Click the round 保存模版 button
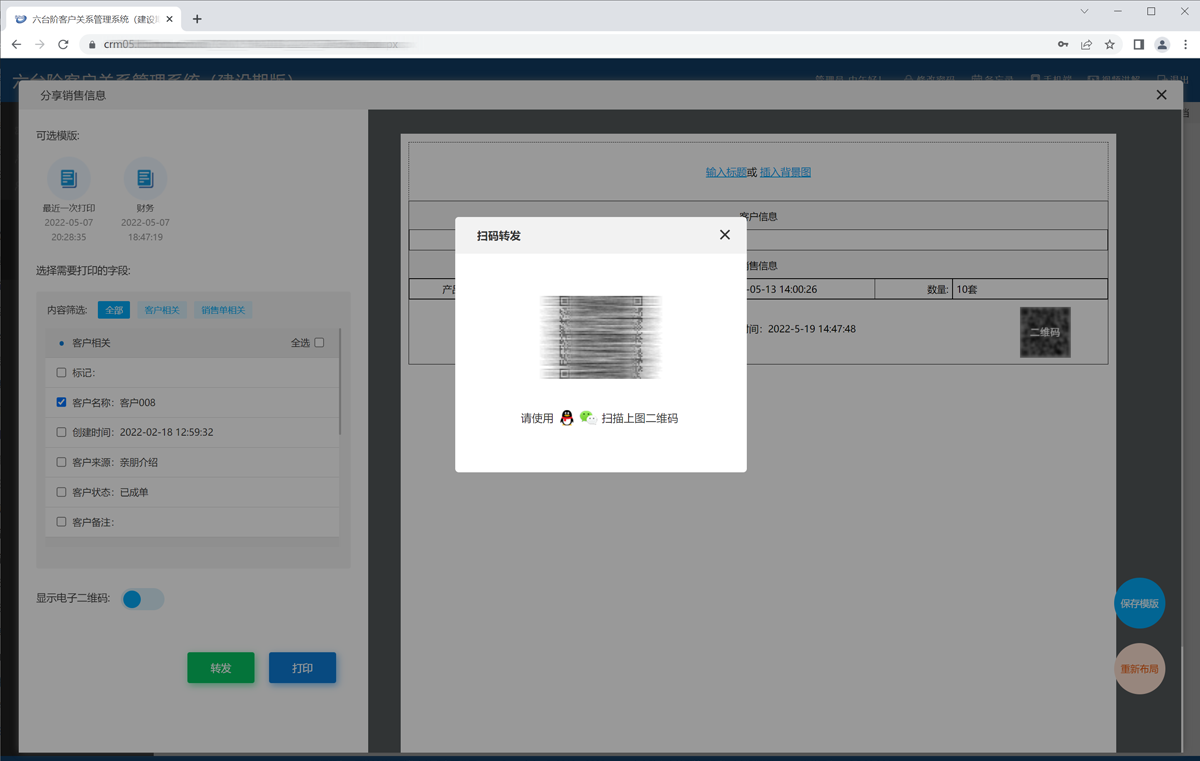Viewport: 1200px width, 761px height. [x=1139, y=603]
